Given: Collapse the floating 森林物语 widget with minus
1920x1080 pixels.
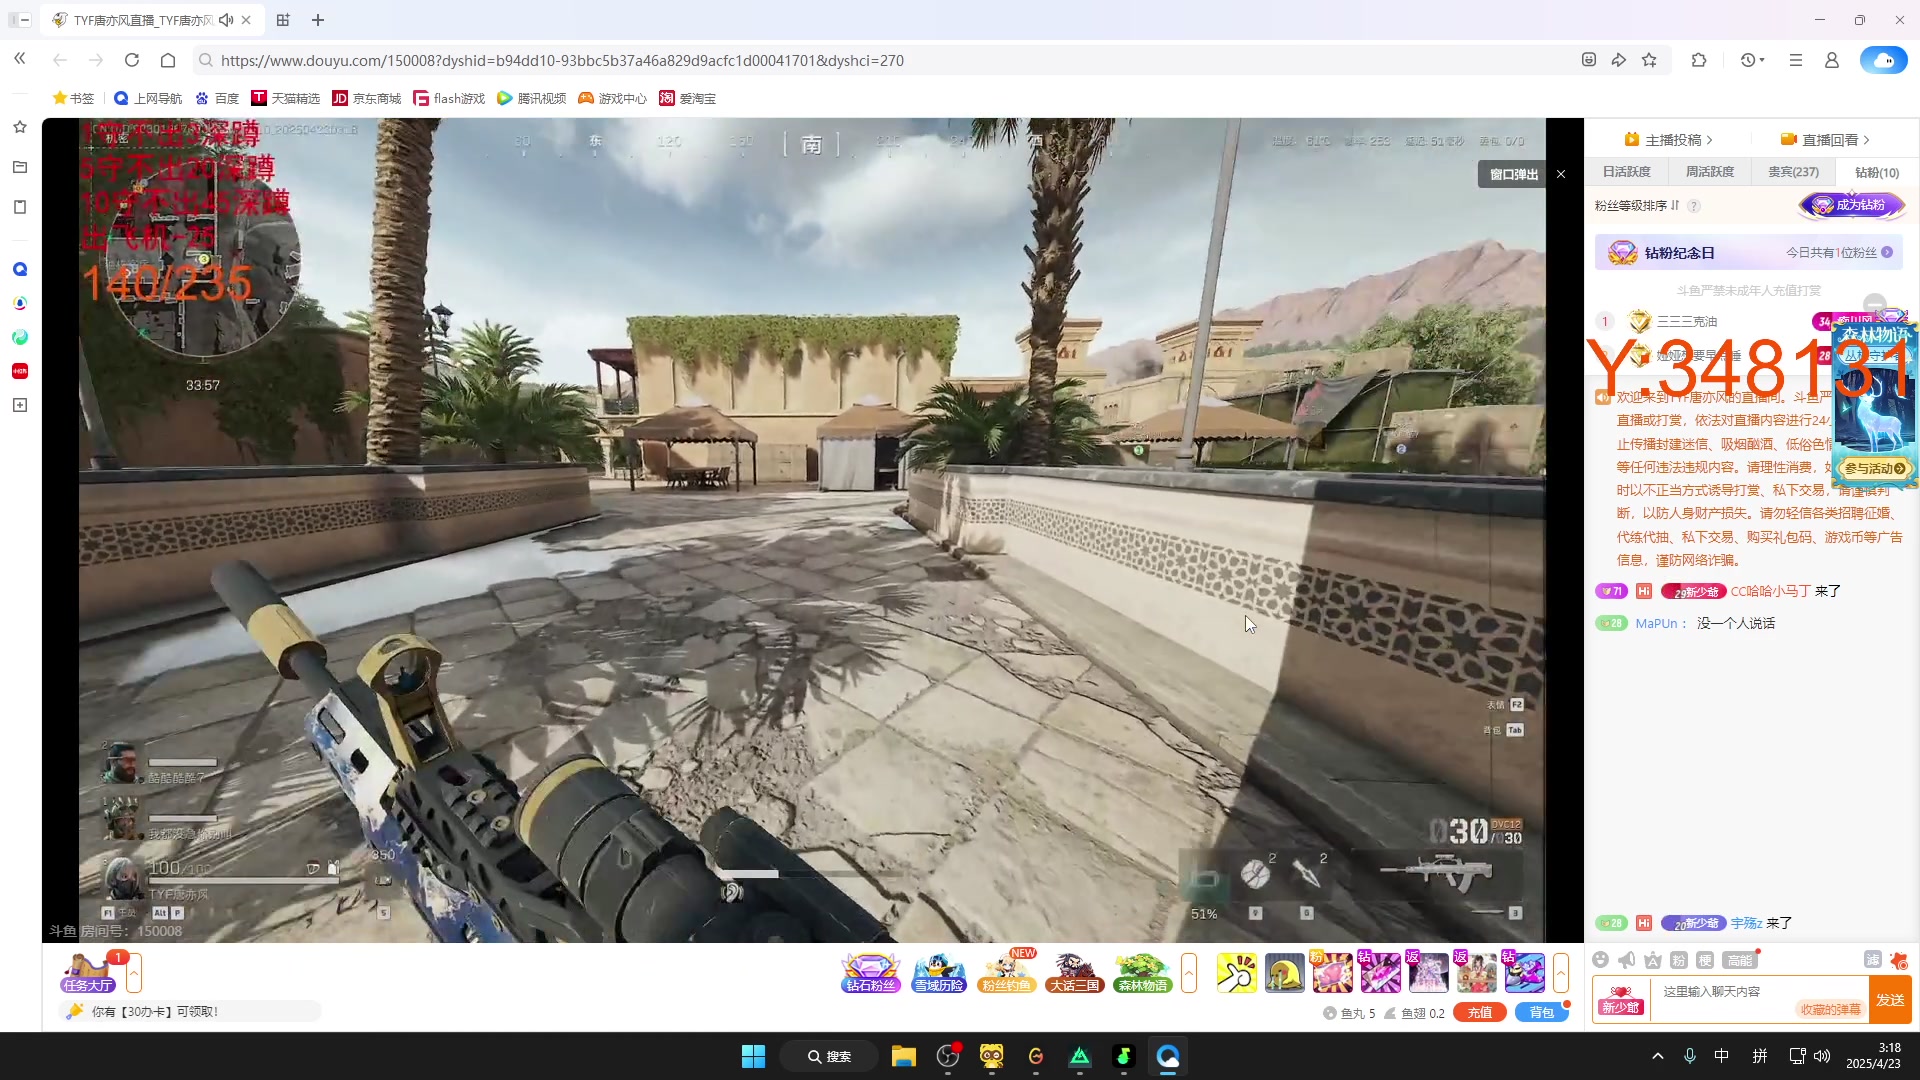Looking at the screenshot, I should (1875, 304).
